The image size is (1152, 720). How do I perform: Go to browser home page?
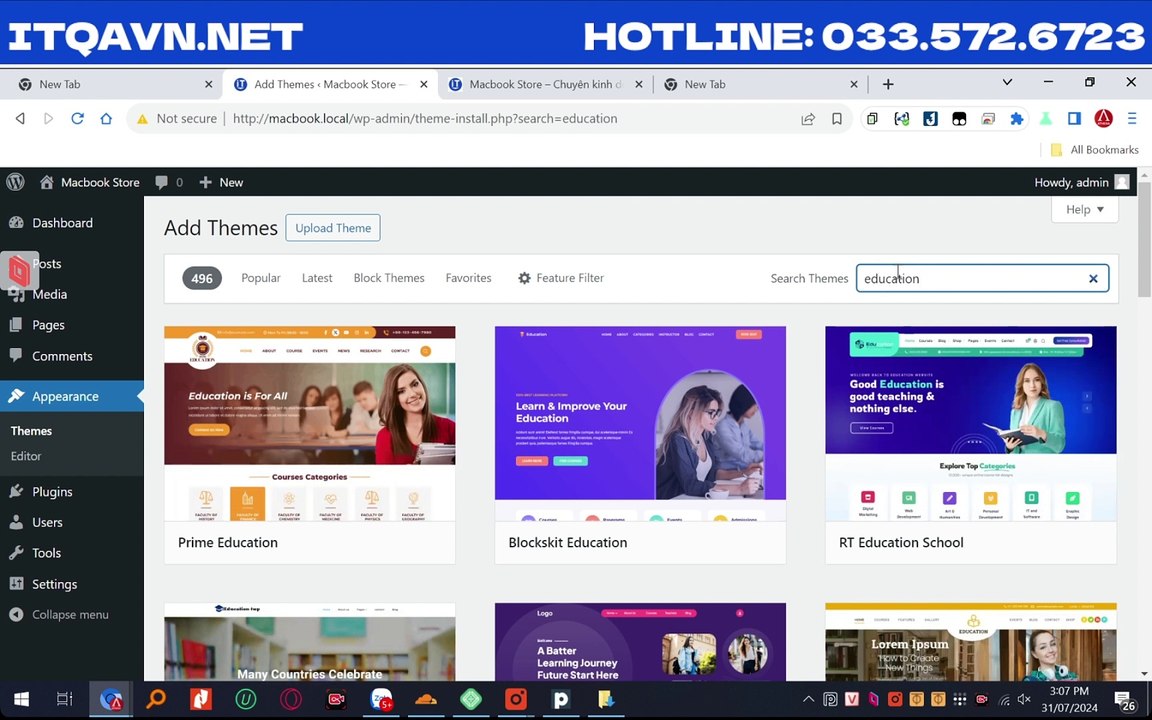coord(106,118)
